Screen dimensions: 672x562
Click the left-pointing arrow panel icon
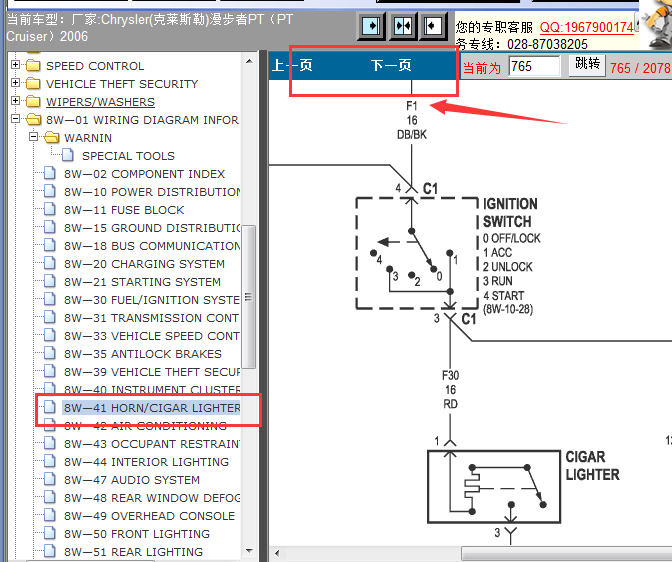(433, 26)
